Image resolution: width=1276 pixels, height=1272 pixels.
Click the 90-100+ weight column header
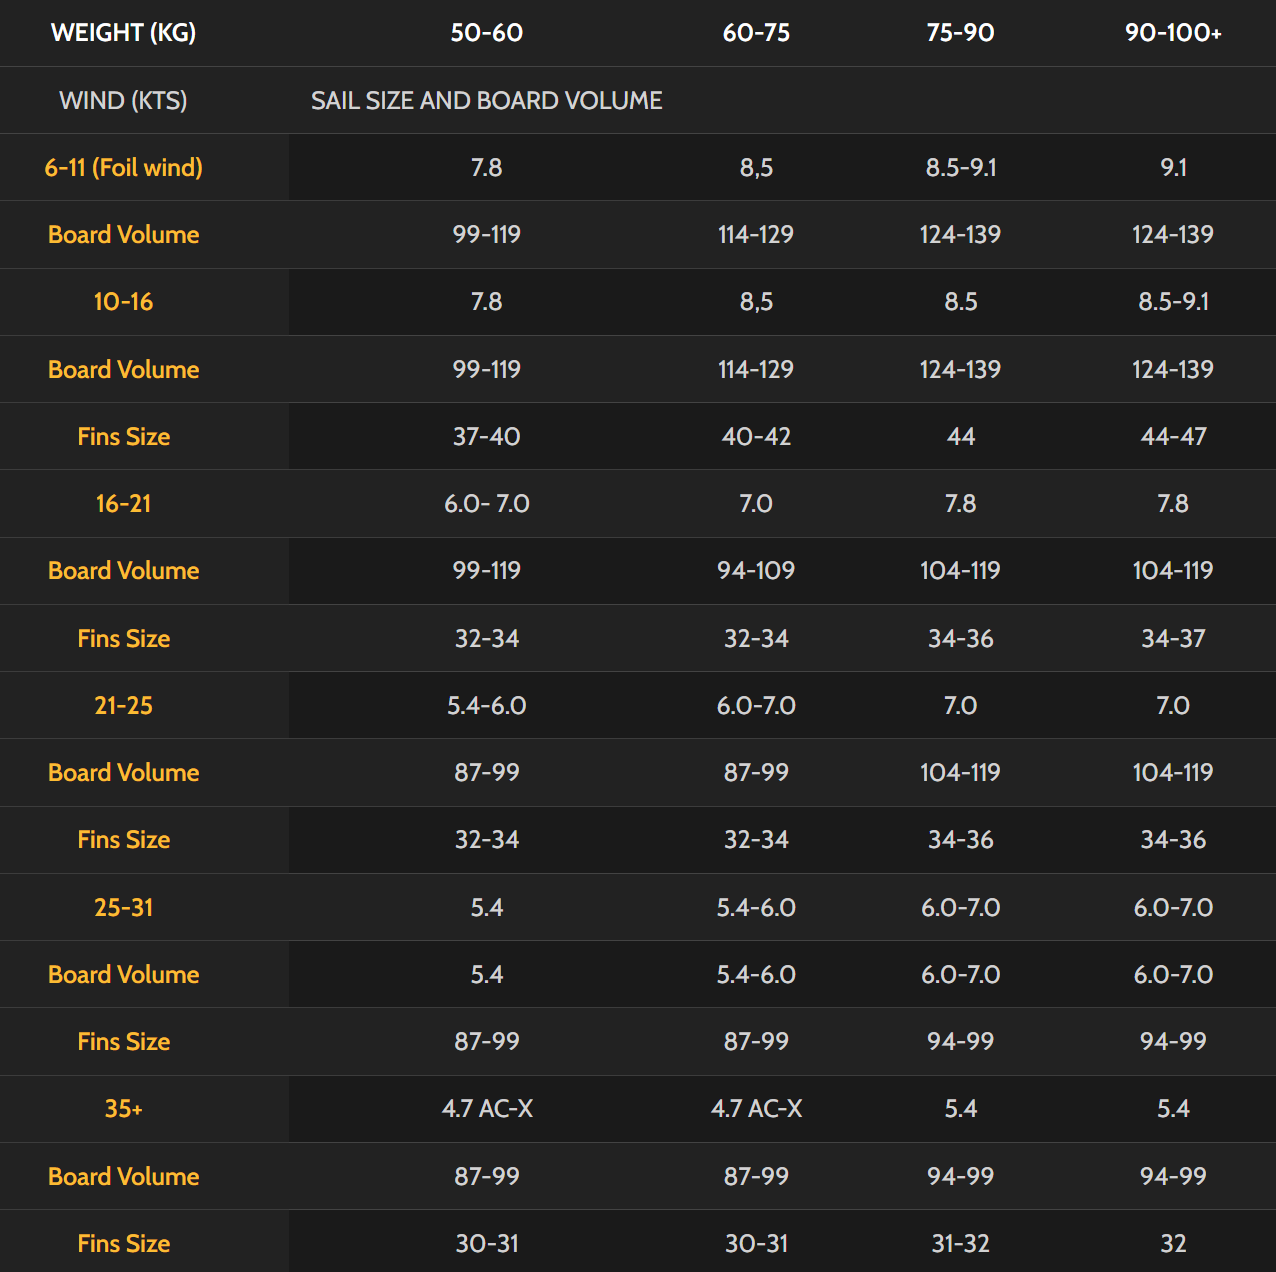[x=1173, y=33]
